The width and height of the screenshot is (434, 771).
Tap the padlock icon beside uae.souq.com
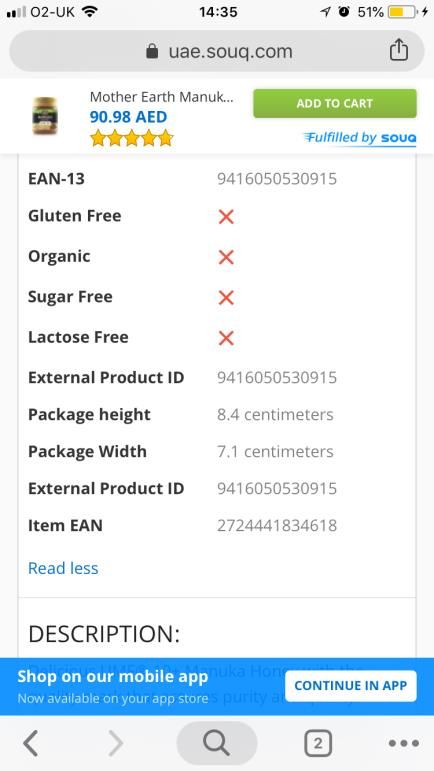(152, 51)
